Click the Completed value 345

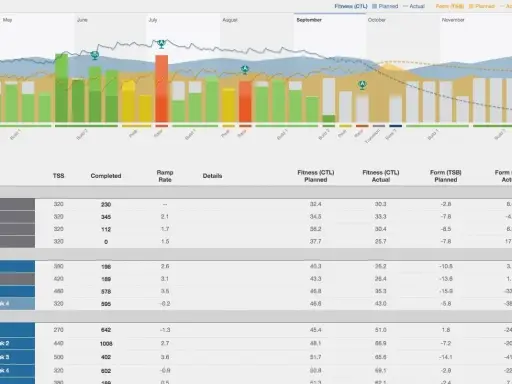[106, 217]
